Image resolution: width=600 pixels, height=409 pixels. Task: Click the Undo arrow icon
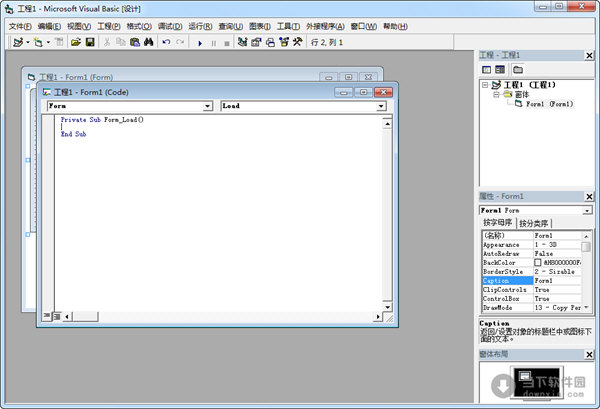(166, 42)
